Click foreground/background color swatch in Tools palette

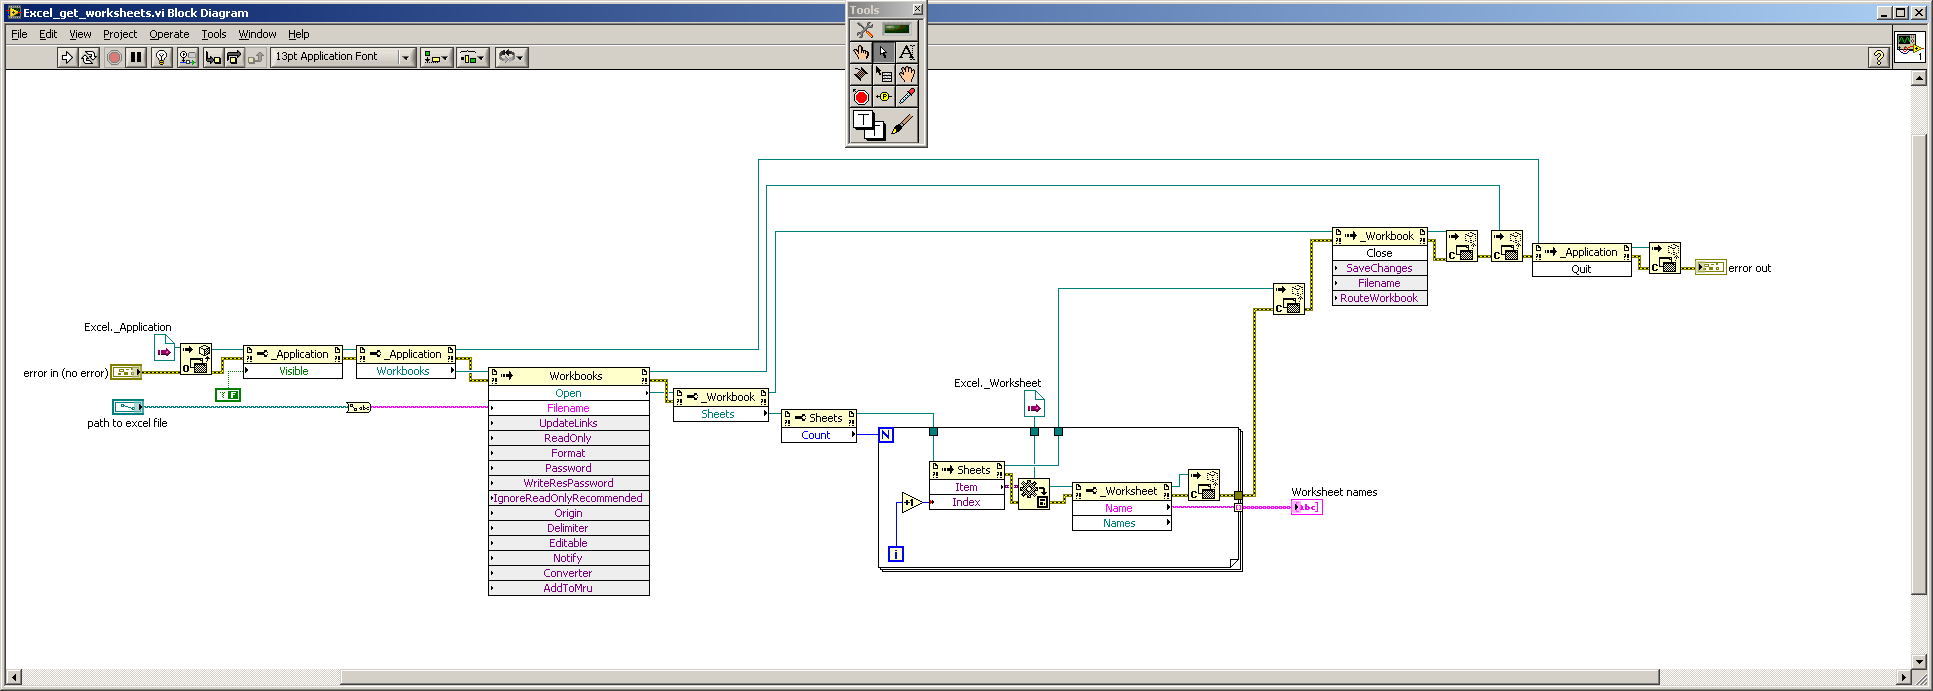pos(868,125)
